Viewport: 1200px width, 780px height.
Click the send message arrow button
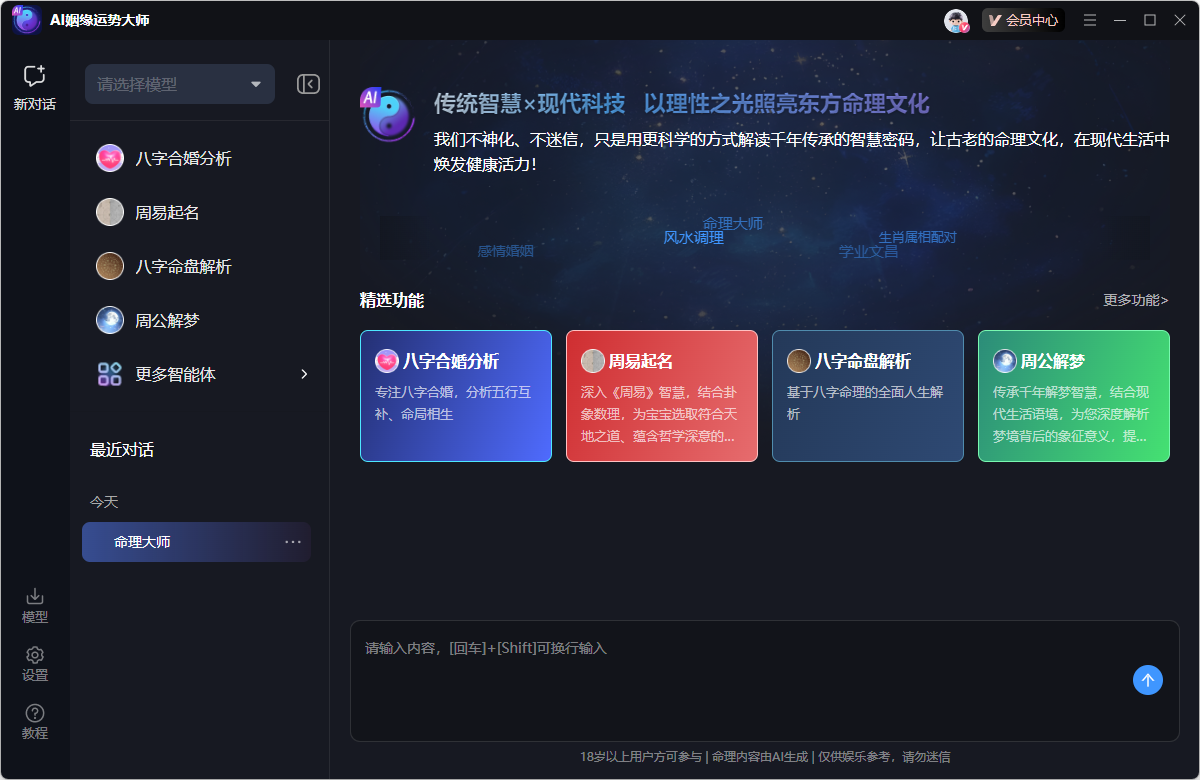tap(1148, 680)
